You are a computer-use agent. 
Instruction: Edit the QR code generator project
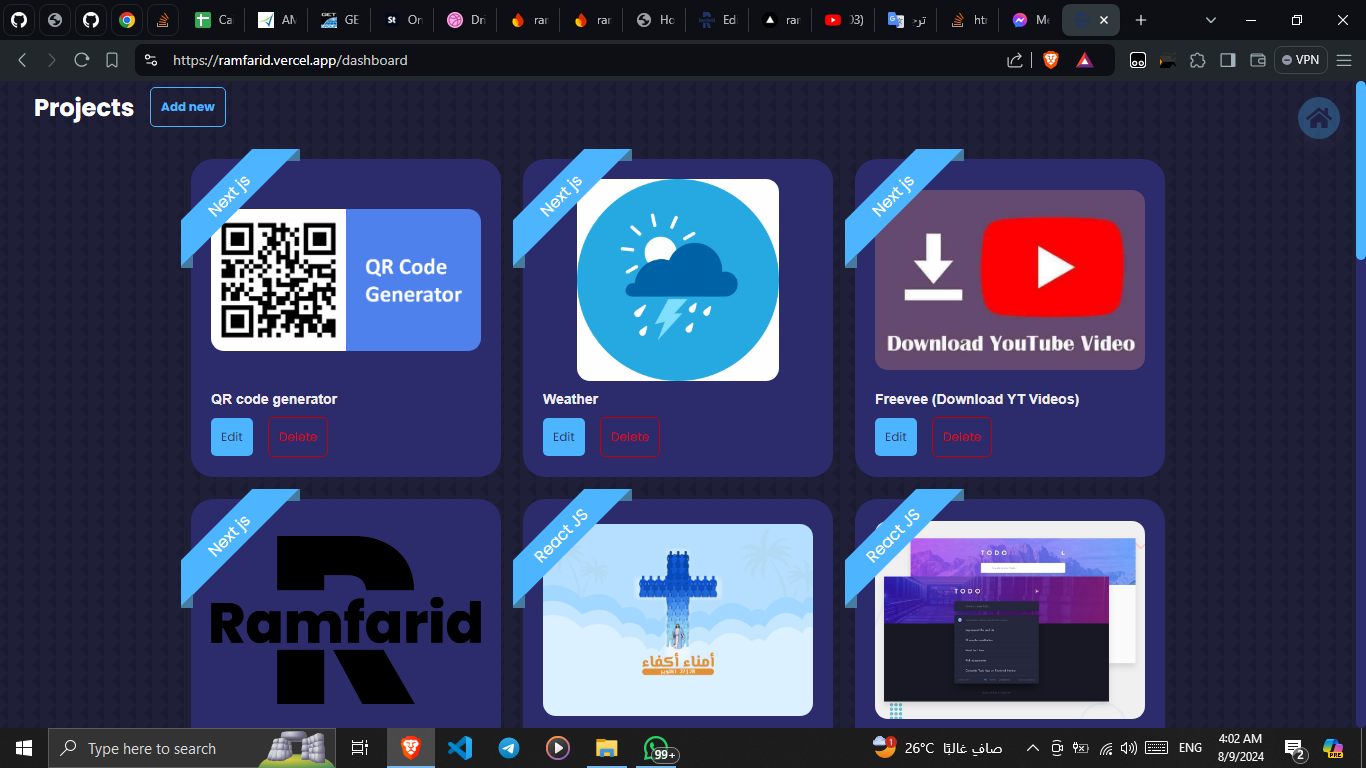coord(232,437)
